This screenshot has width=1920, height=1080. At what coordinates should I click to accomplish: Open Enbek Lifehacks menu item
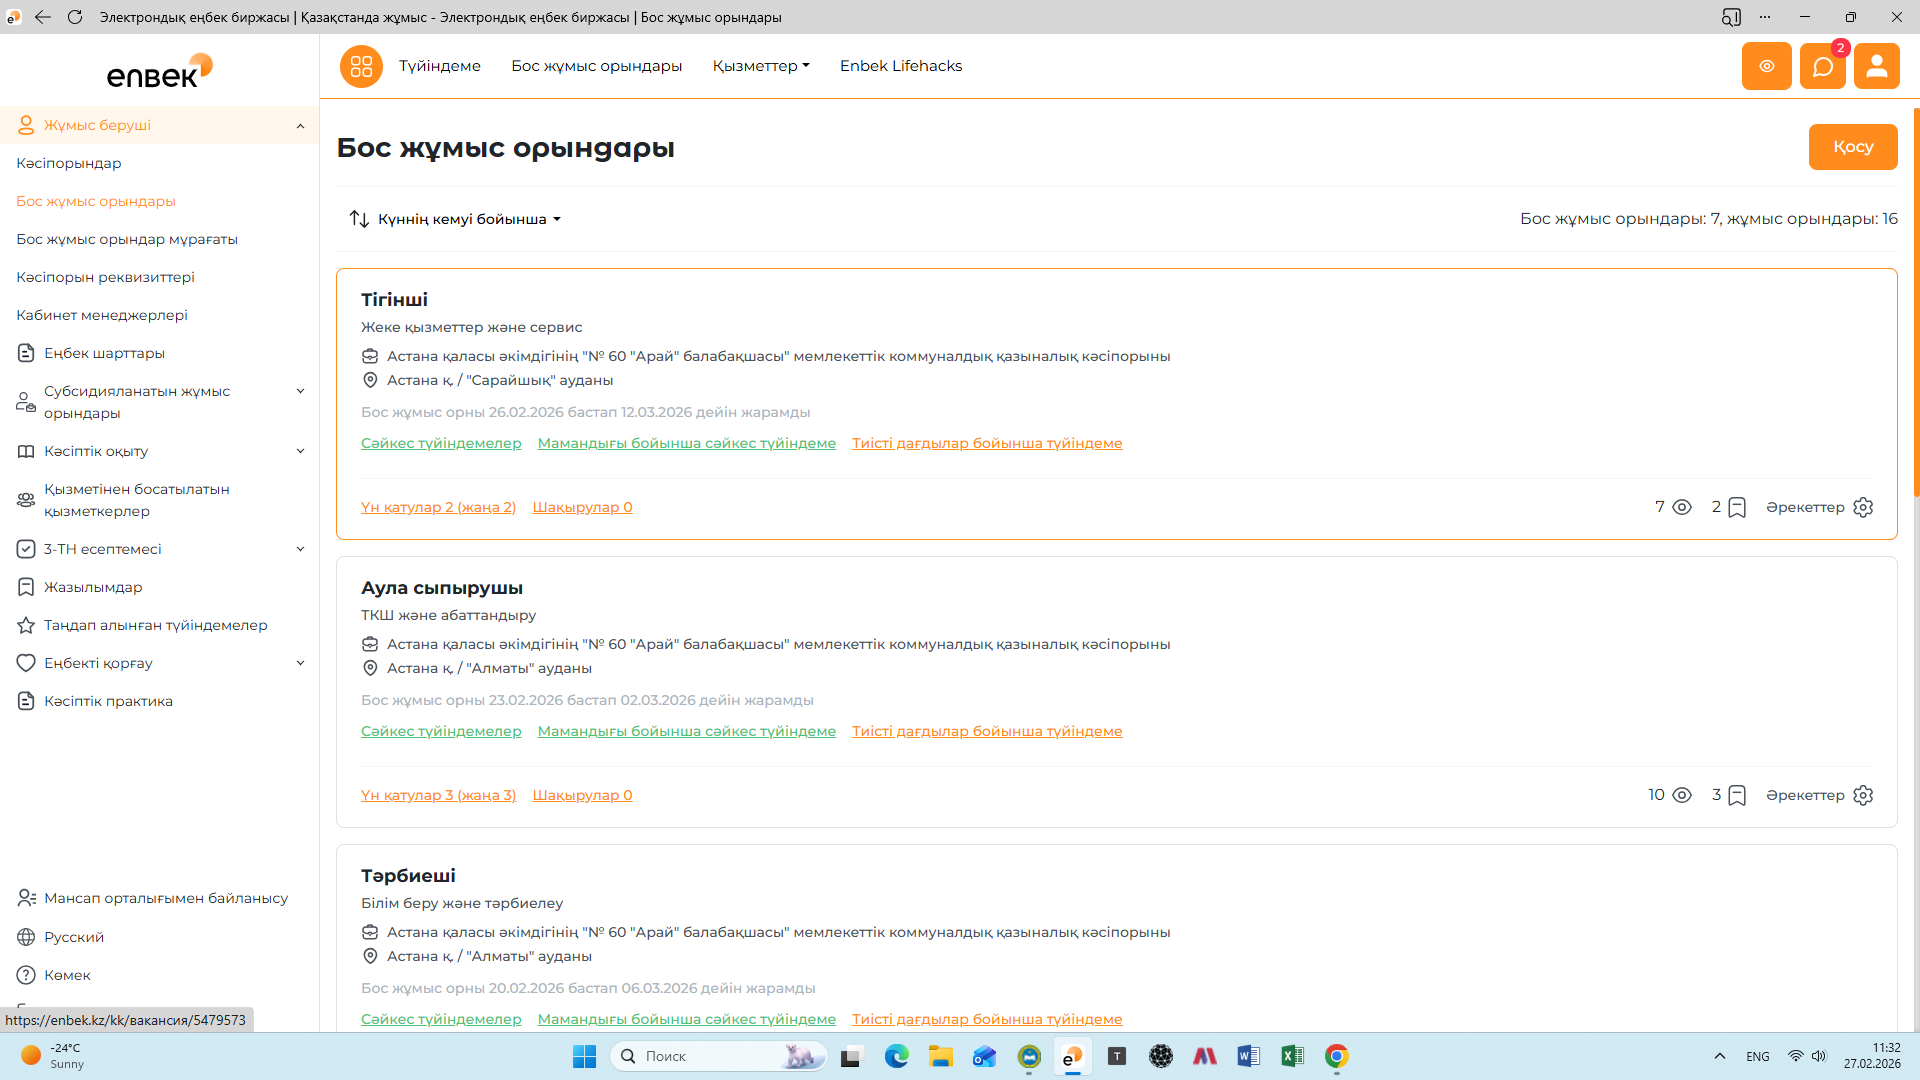click(x=900, y=66)
